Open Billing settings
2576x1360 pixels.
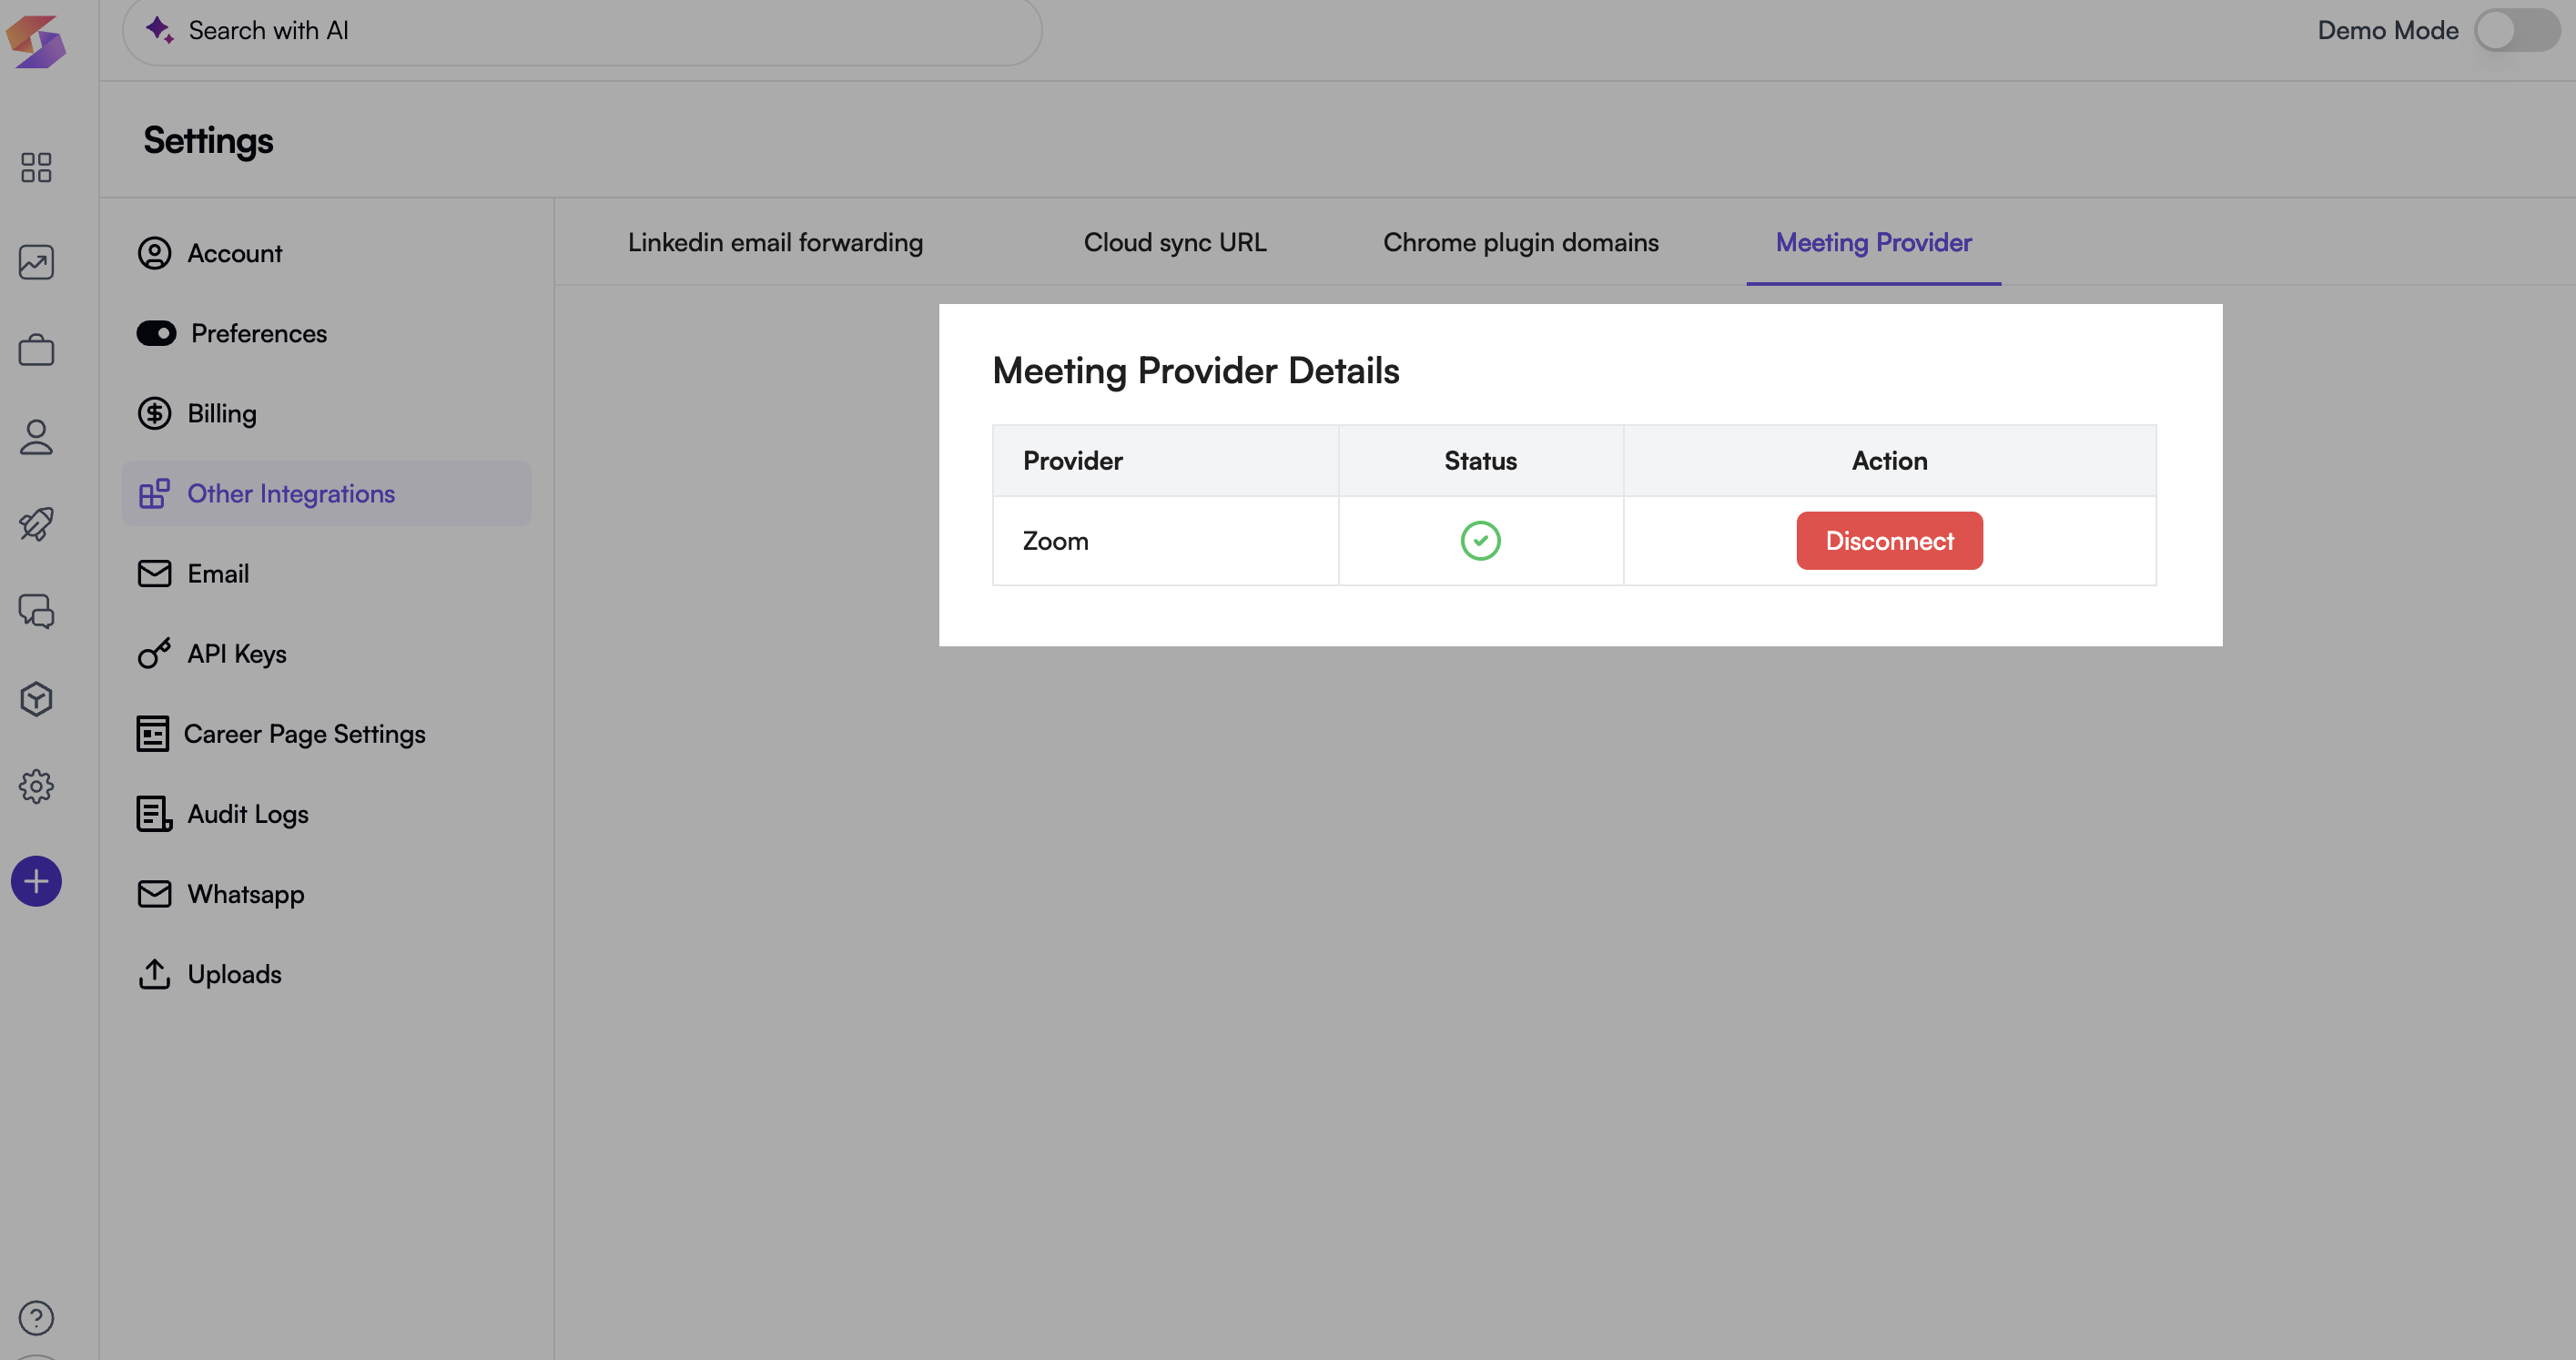tap(326, 413)
